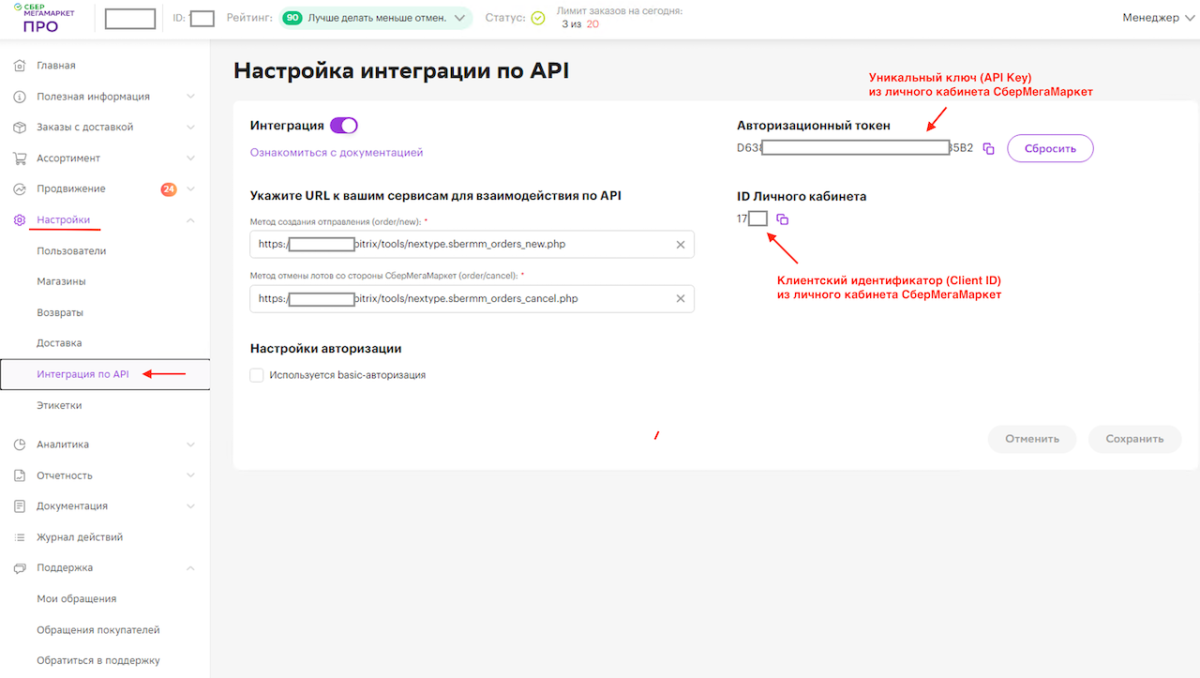Viewport: 1200px width, 678px height.
Task: Click the Ассортимент cart icon
Action: tap(18, 158)
